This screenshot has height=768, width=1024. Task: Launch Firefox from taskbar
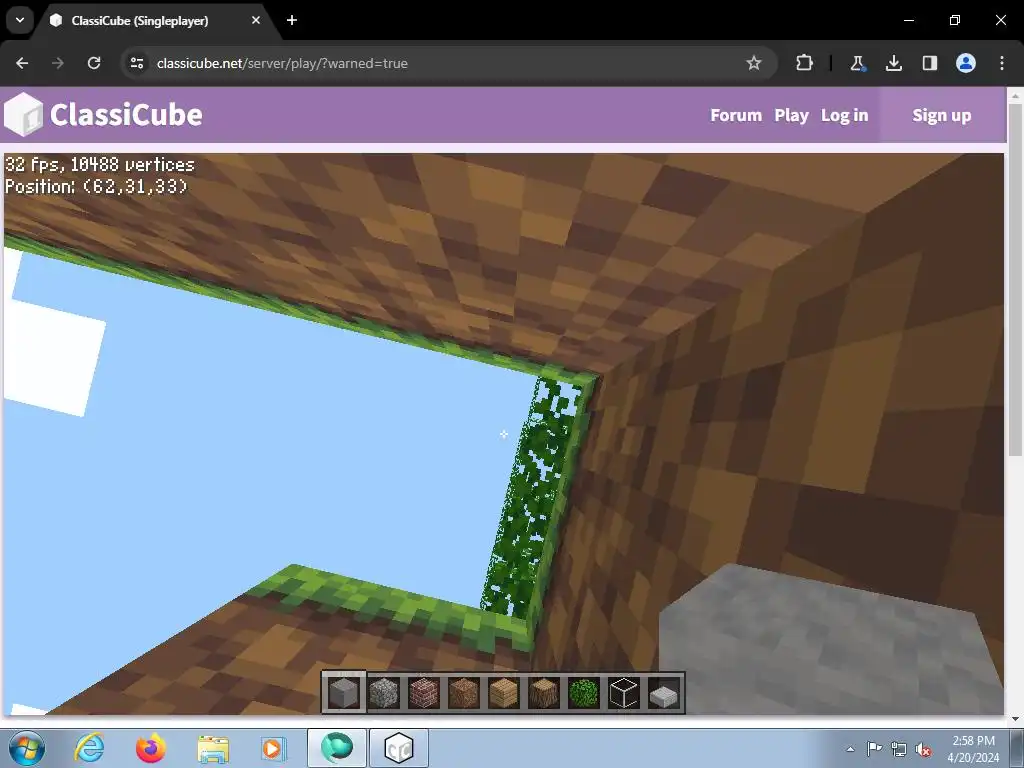click(150, 748)
